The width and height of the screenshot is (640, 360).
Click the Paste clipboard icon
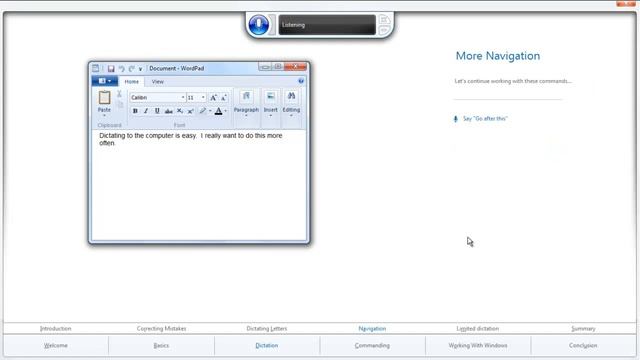(104, 98)
